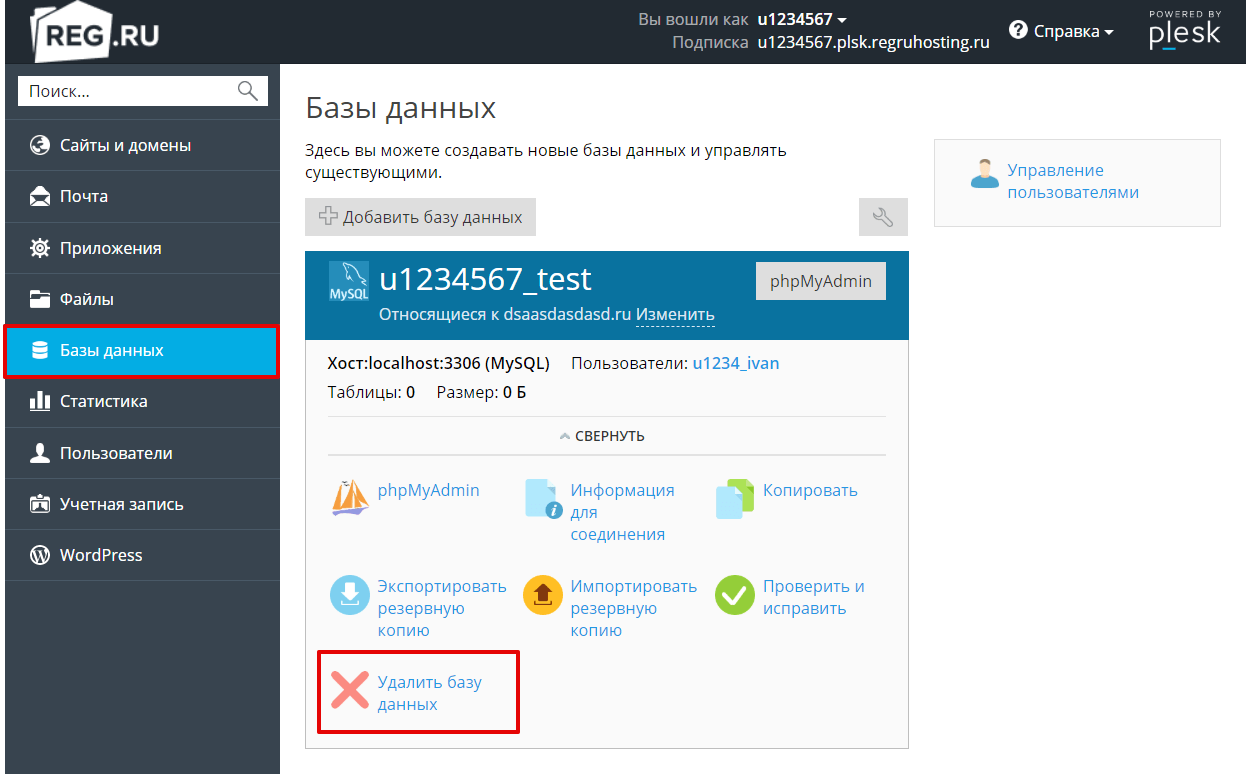This screenshot has height=774, width=1246.
Task: Click Импортировать резервную копию link
Action: [634, 608]
